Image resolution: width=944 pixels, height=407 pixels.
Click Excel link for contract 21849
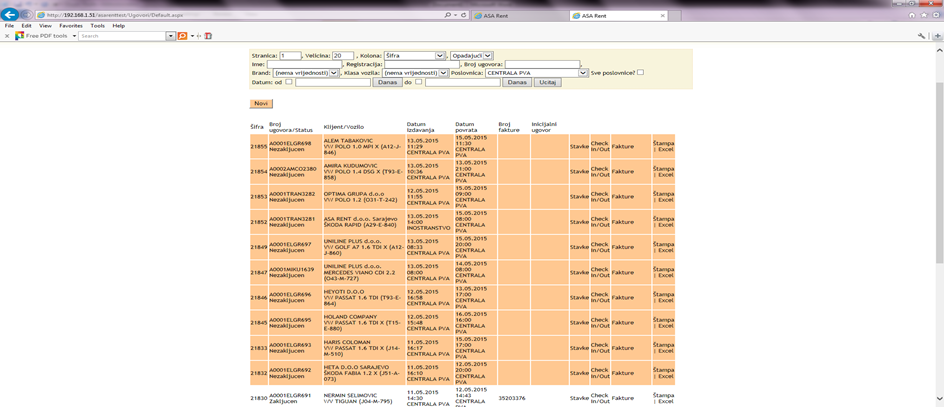(x=665, y=250)
